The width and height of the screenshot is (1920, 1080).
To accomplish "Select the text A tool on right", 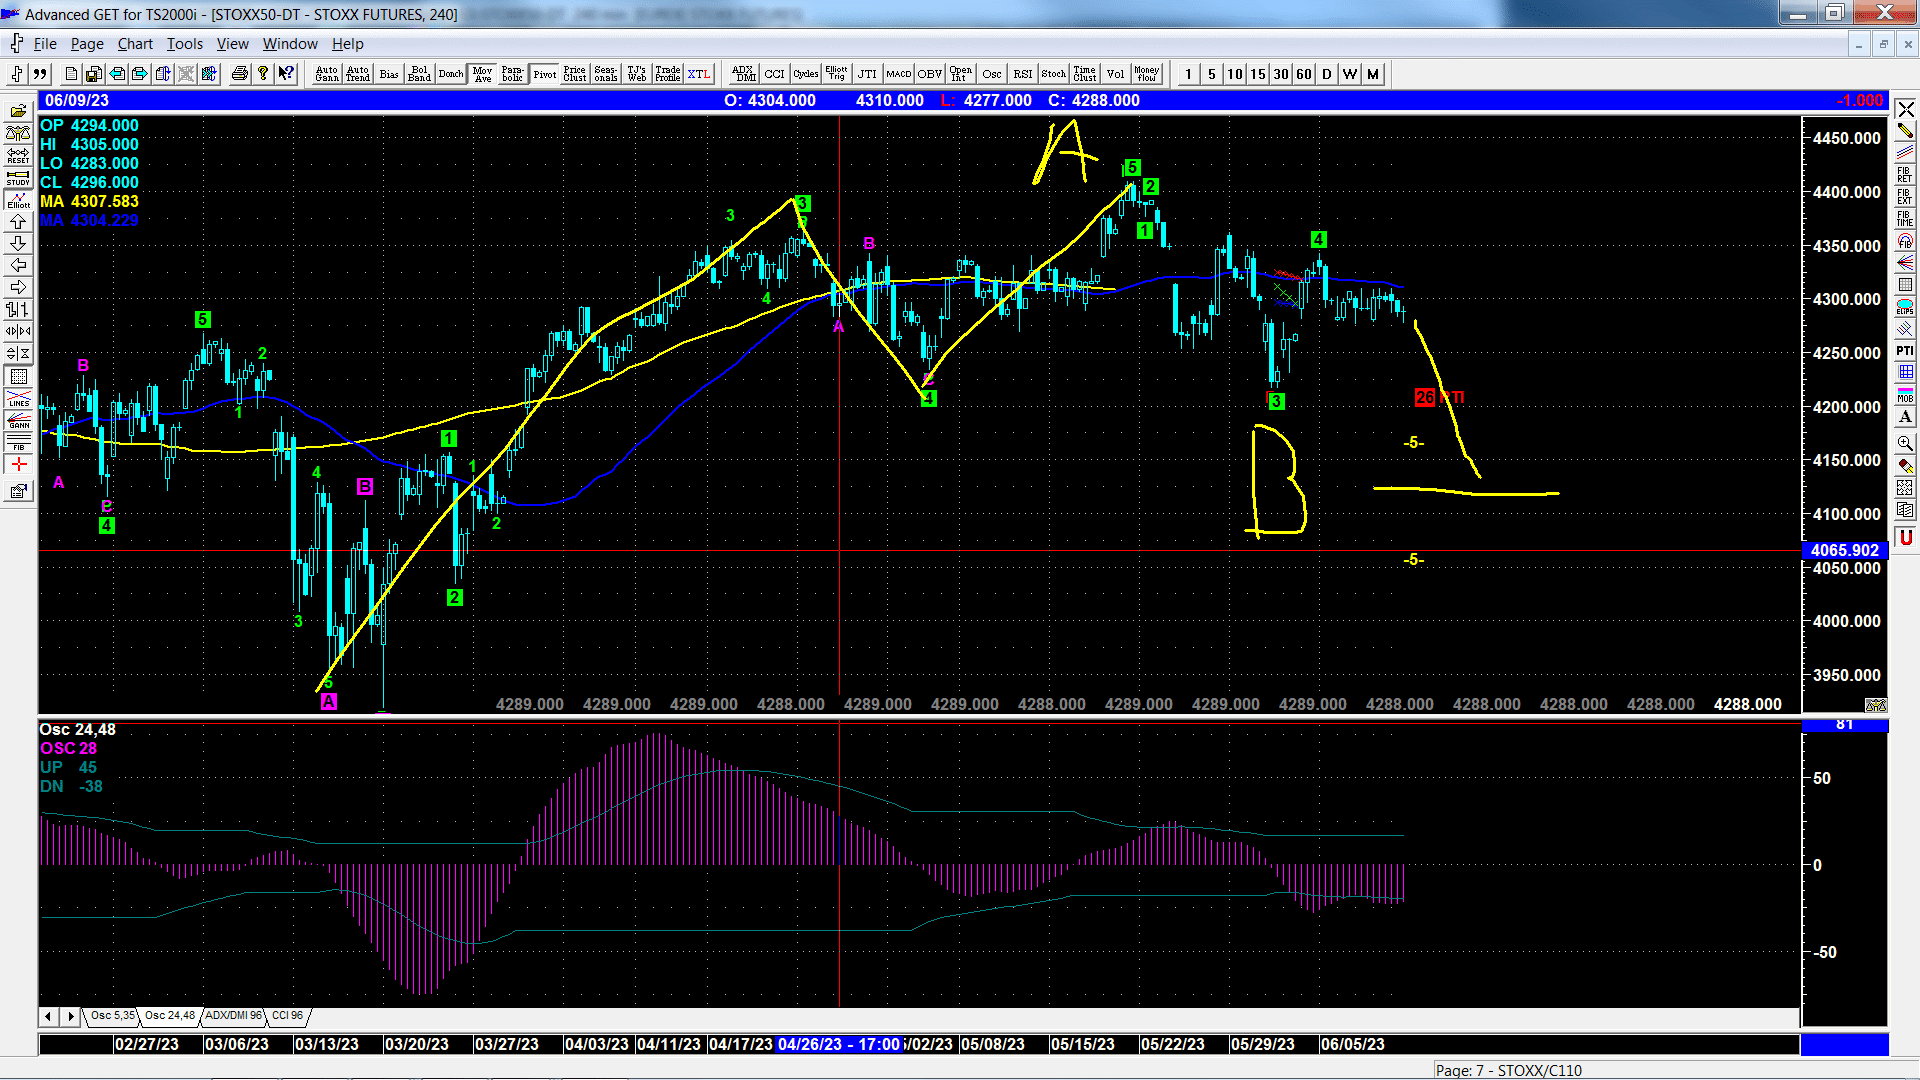I will point(1905,416).
